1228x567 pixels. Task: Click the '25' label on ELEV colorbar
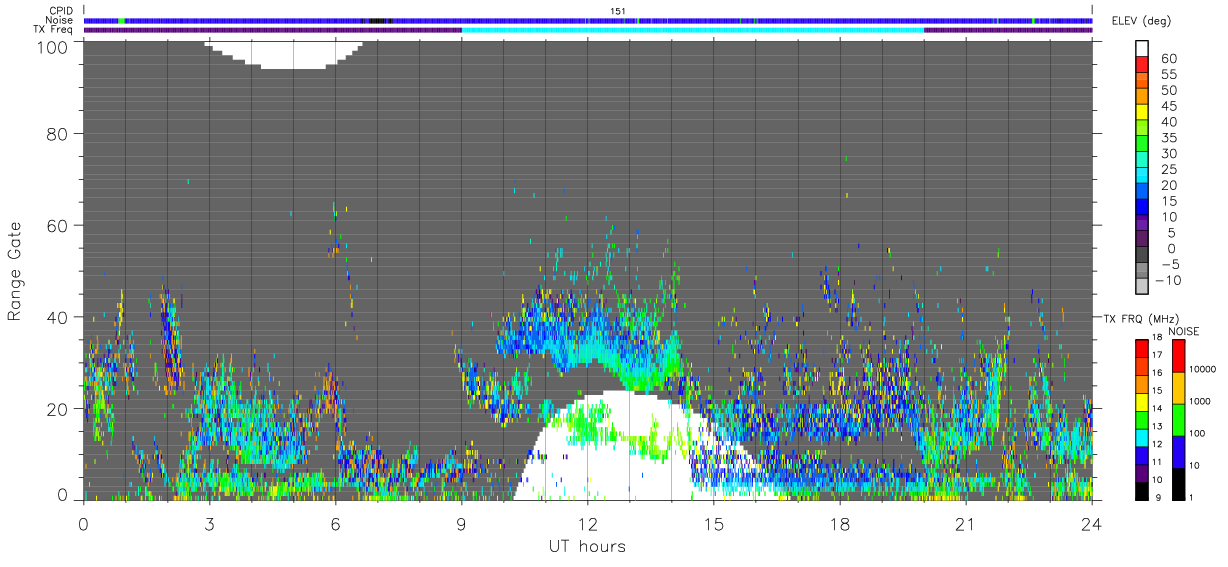tap(1170, 170)
